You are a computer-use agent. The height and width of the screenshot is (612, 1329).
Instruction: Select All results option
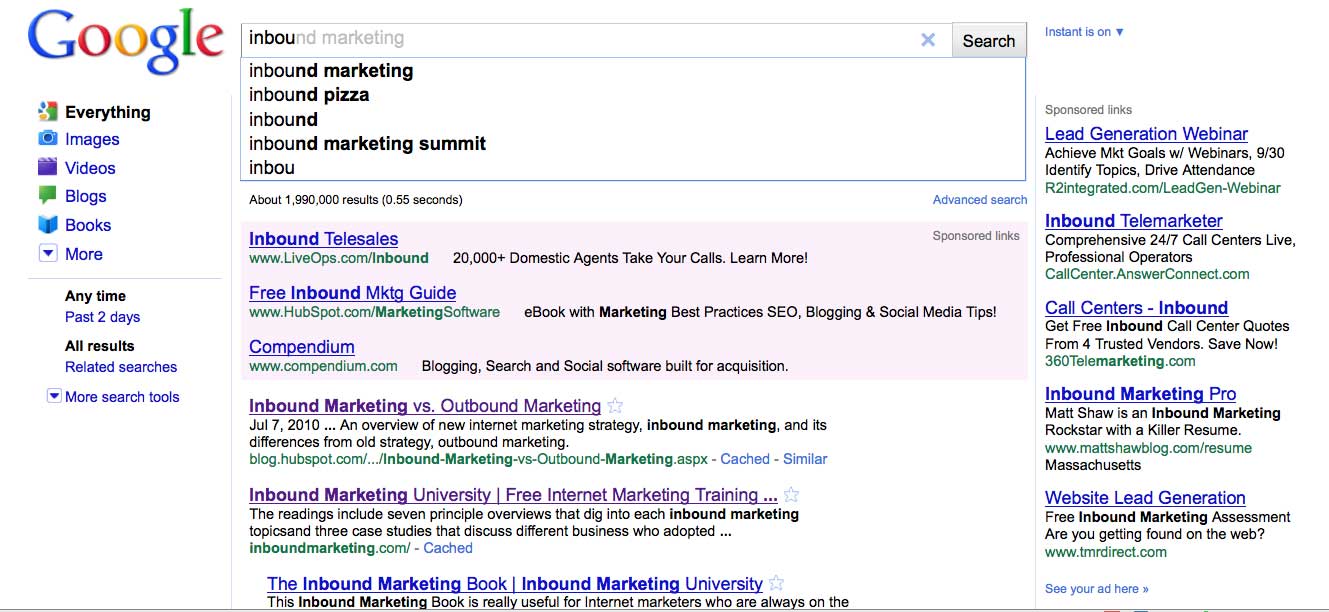[99, 346]
